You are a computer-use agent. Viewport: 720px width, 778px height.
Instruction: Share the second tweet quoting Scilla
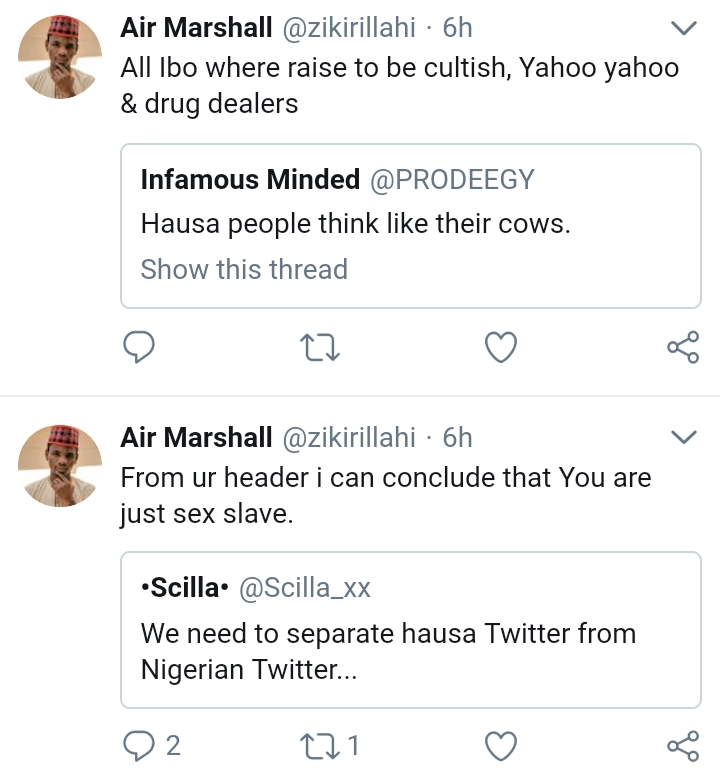tap(682, 745)
